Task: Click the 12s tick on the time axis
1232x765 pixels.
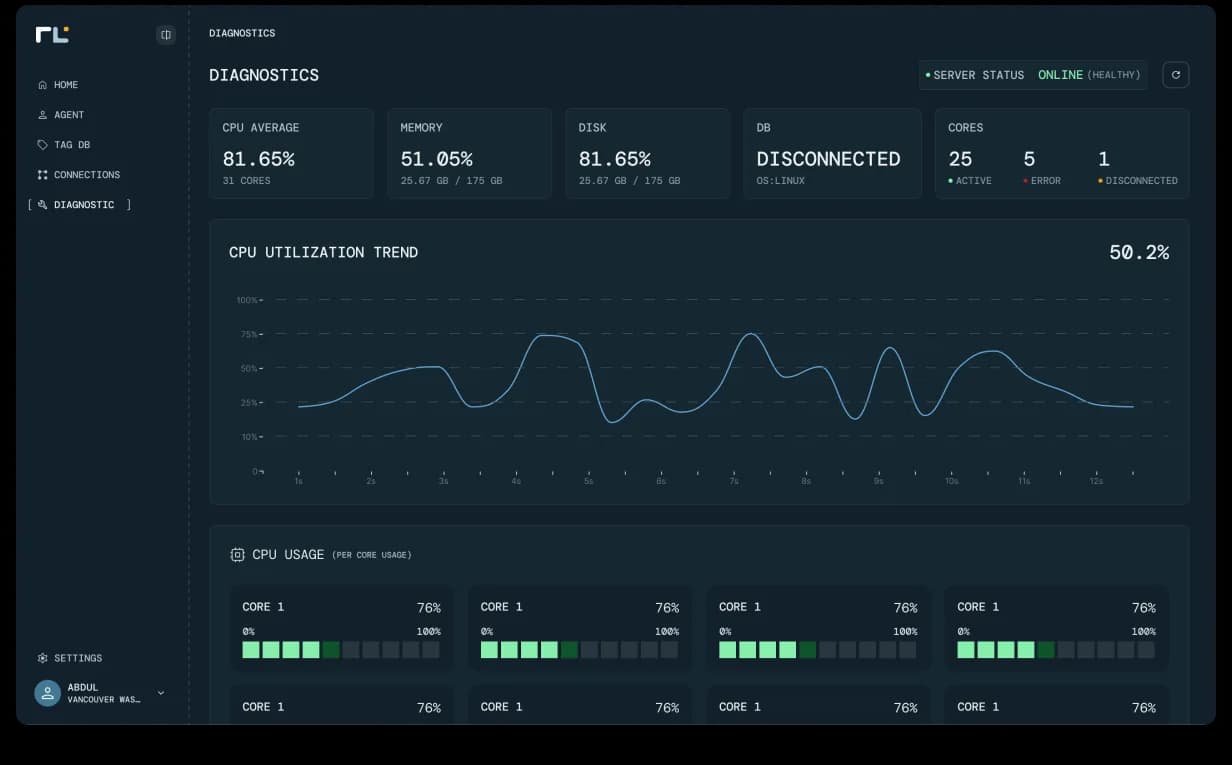Action: tap(1096, 481)
